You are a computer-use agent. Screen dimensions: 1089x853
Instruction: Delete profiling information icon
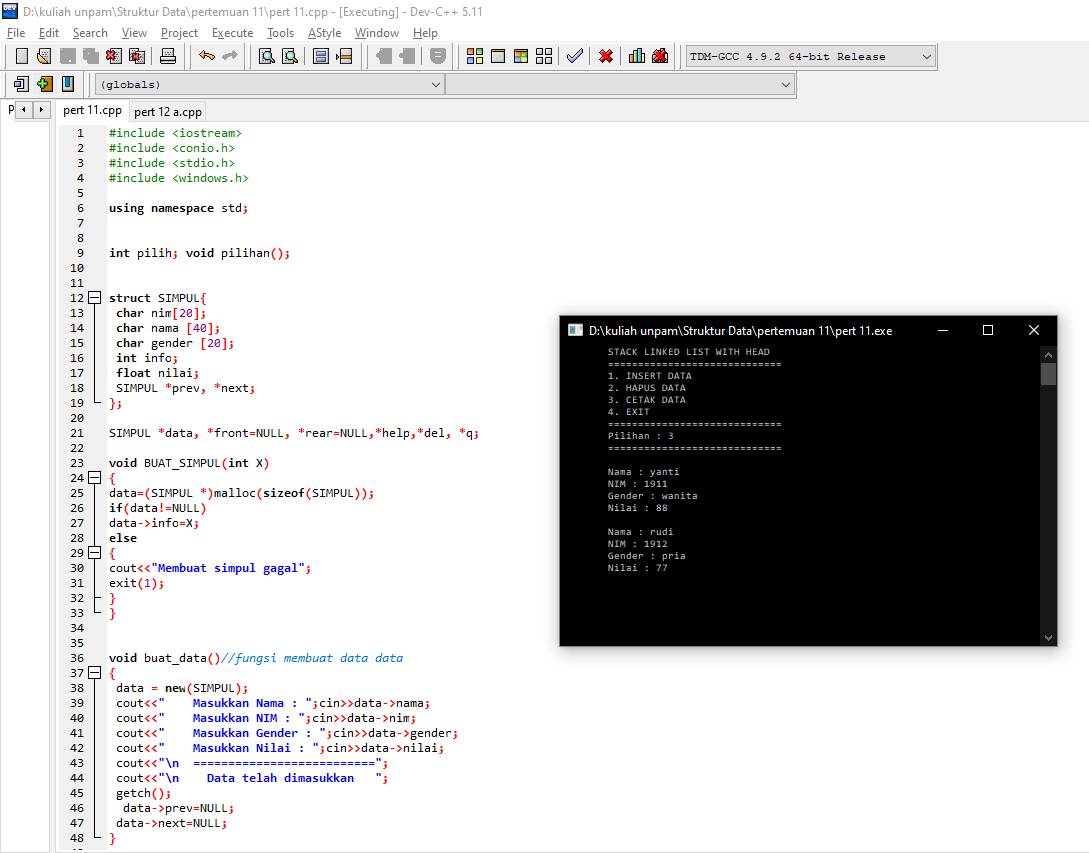click(660, 56)
